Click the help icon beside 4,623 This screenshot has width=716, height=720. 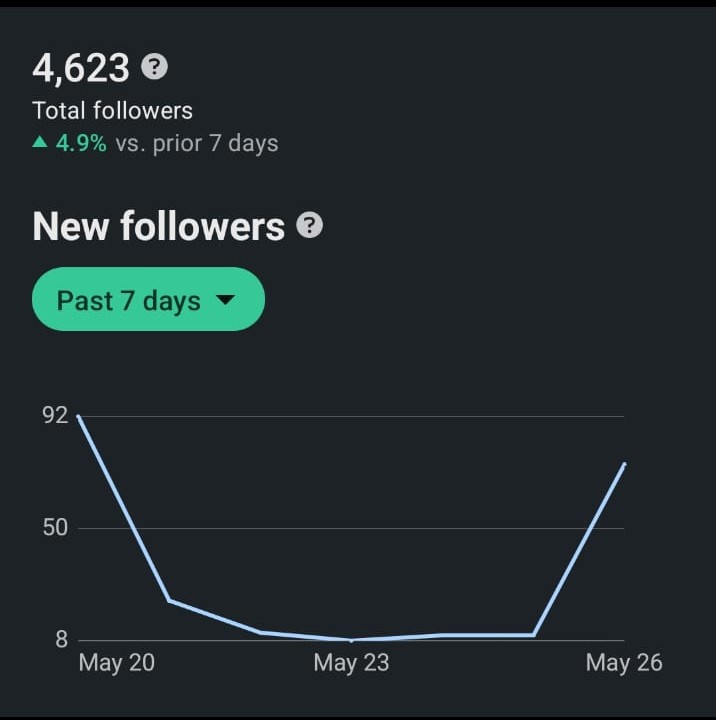[x=154, y=67]
